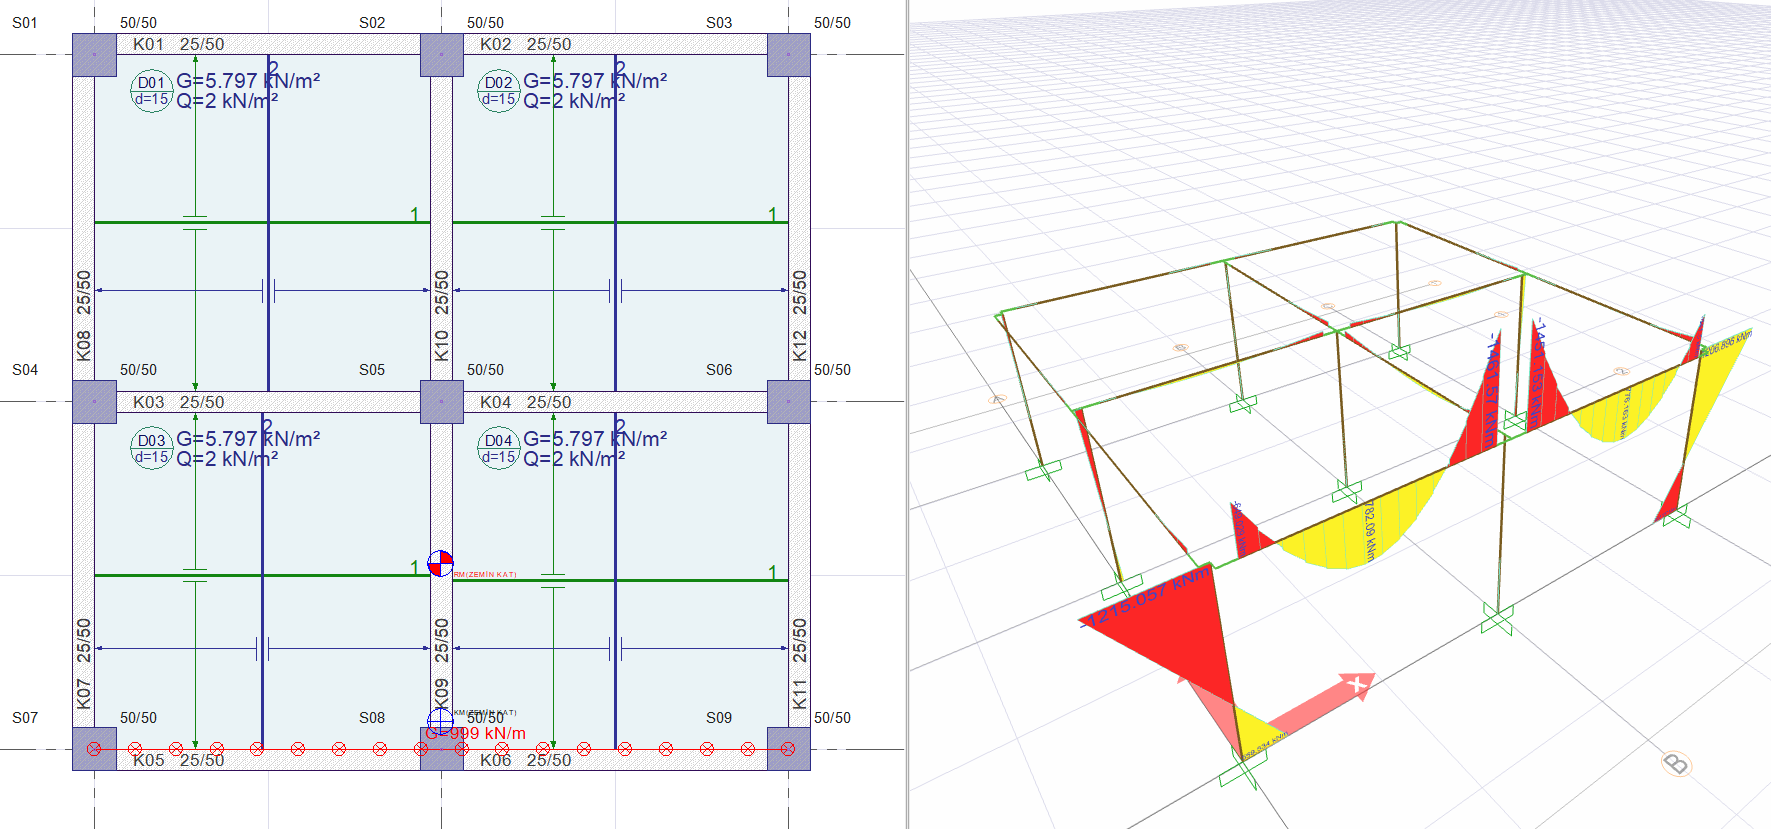Screen dimensions: 1771x829
Task: Select green span line 1 in slab D04
Action: (x=620, y=580)
